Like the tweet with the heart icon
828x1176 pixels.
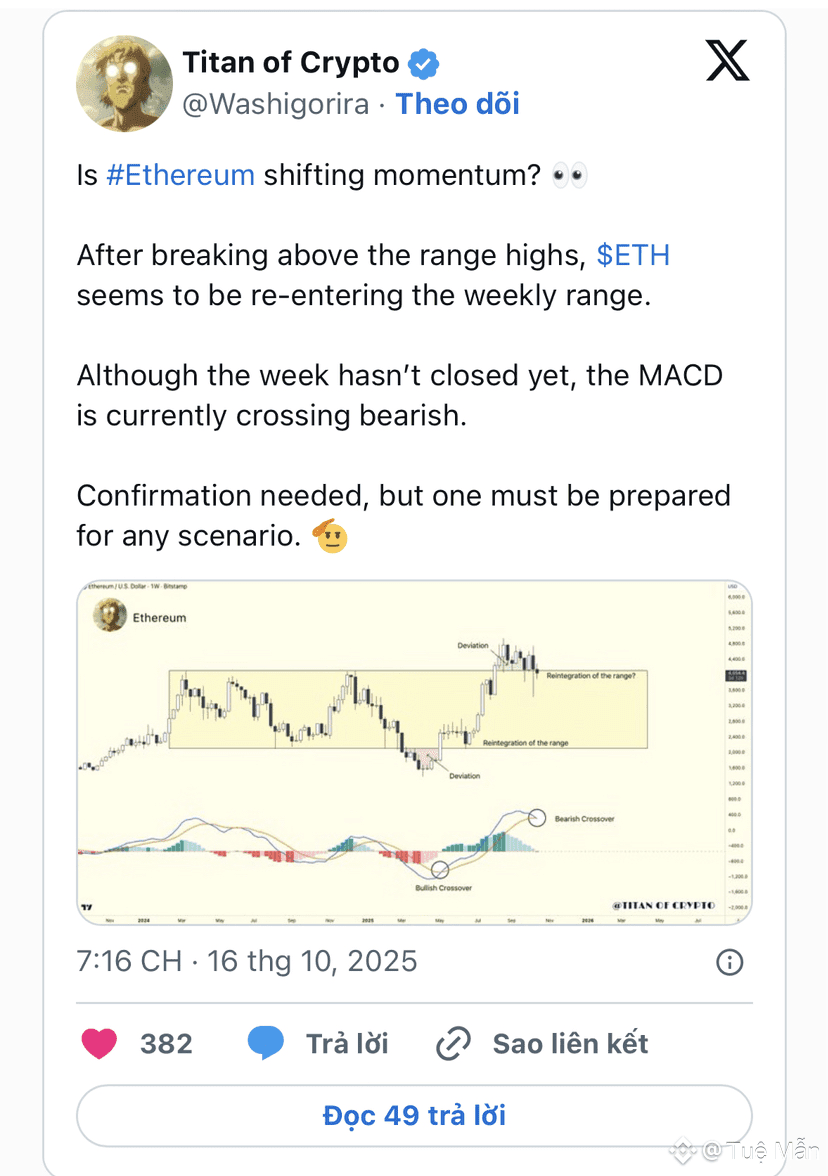(99, 1044)
